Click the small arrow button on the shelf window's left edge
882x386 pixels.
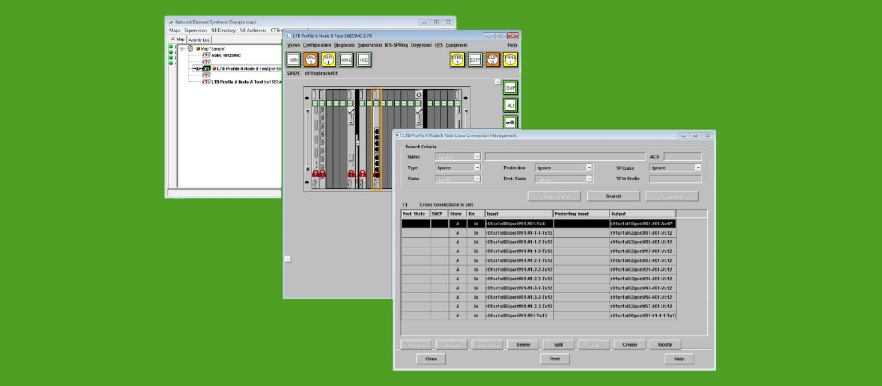click(287, 259)
